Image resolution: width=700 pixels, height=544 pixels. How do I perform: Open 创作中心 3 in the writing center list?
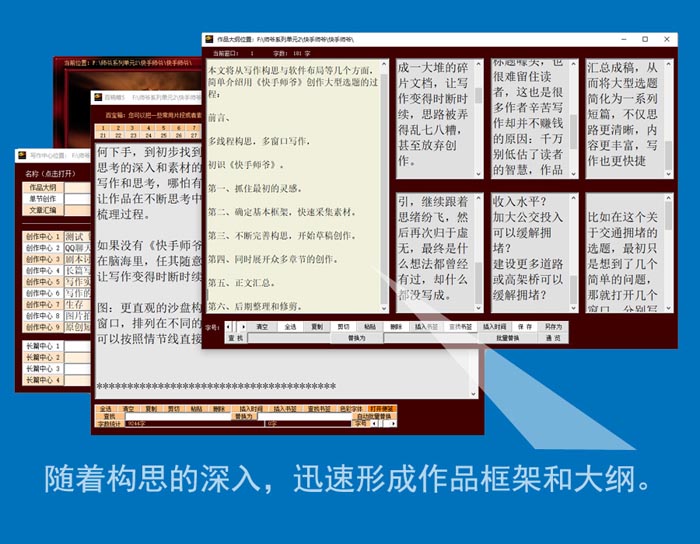click(x=43, y=259)
